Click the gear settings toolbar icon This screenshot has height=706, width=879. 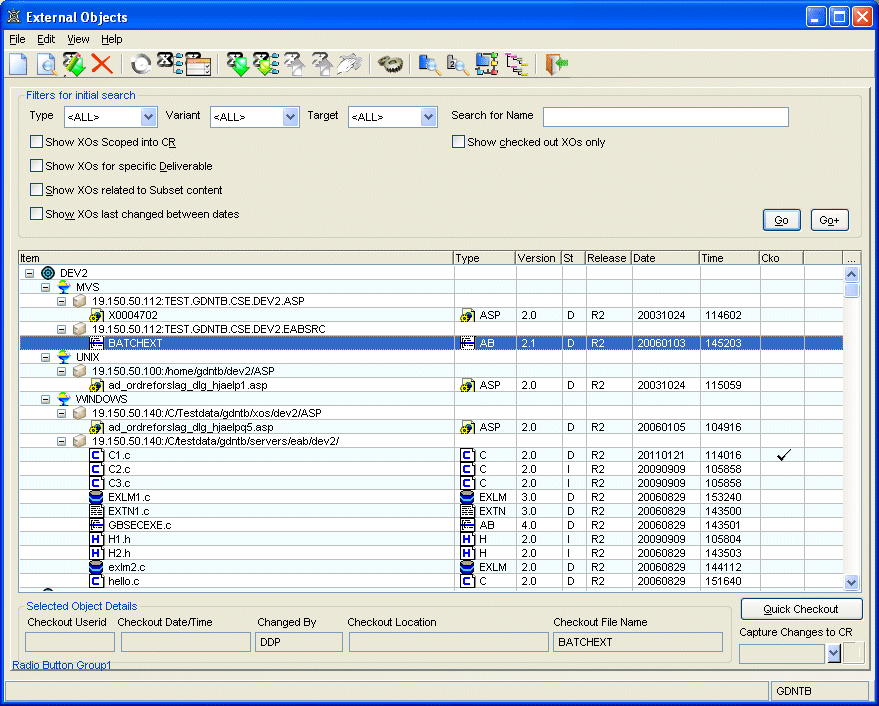pos(390,65)
